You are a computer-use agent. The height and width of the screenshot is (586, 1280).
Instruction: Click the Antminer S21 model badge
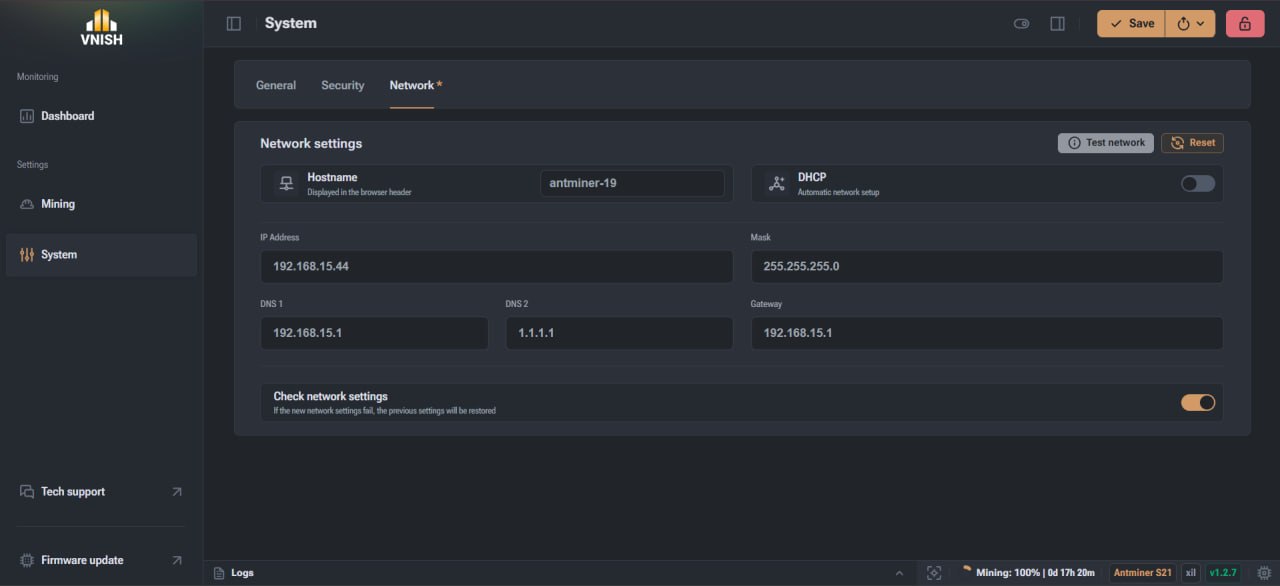click(1142, 573)
